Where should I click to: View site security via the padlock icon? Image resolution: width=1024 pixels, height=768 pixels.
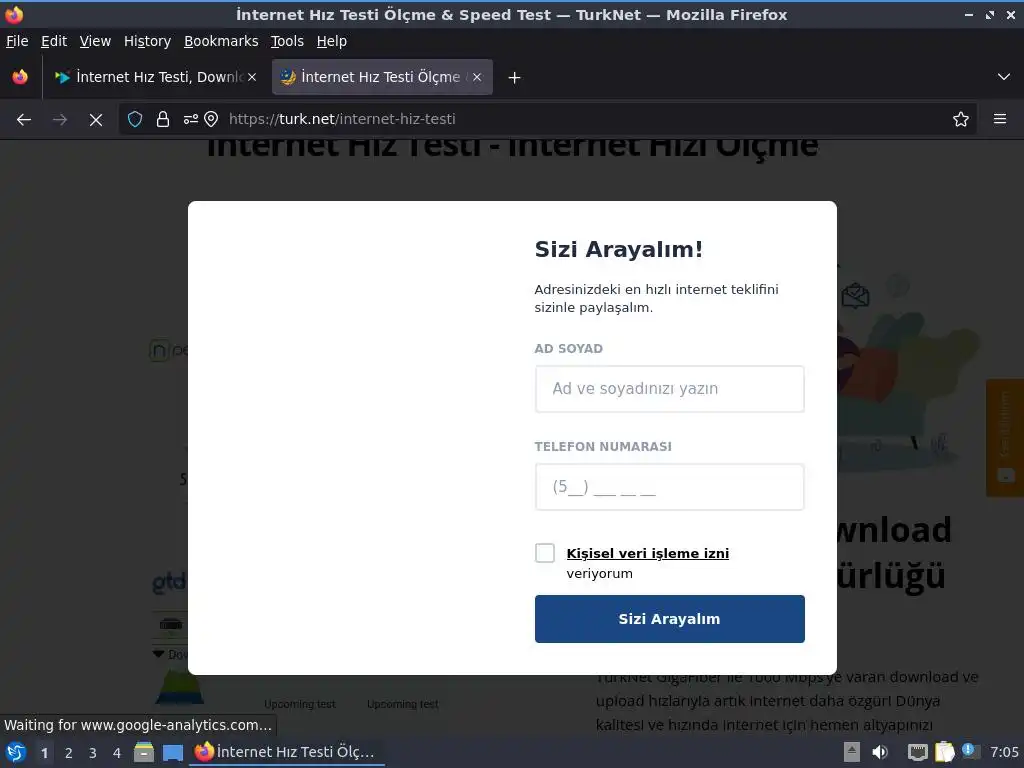tap(163, 119)
